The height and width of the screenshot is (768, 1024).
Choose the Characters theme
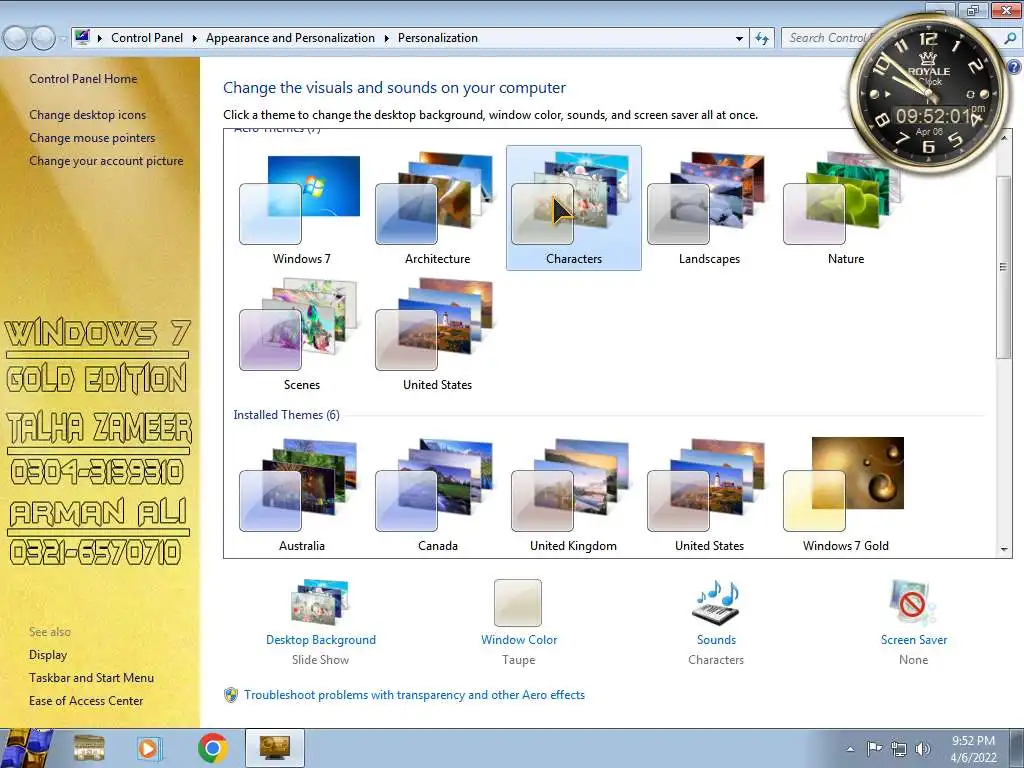pyautogui.click(x=573, y=208)
